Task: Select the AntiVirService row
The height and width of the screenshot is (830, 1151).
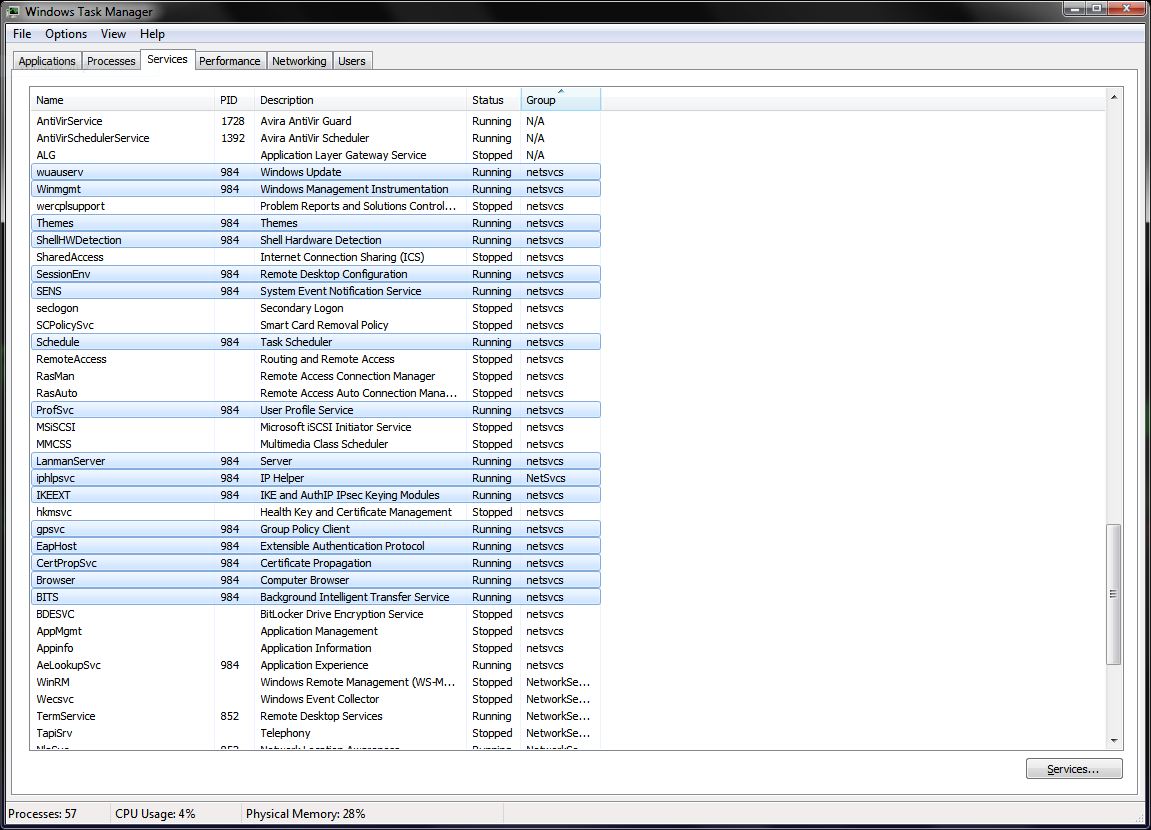Action: (316, 121)
